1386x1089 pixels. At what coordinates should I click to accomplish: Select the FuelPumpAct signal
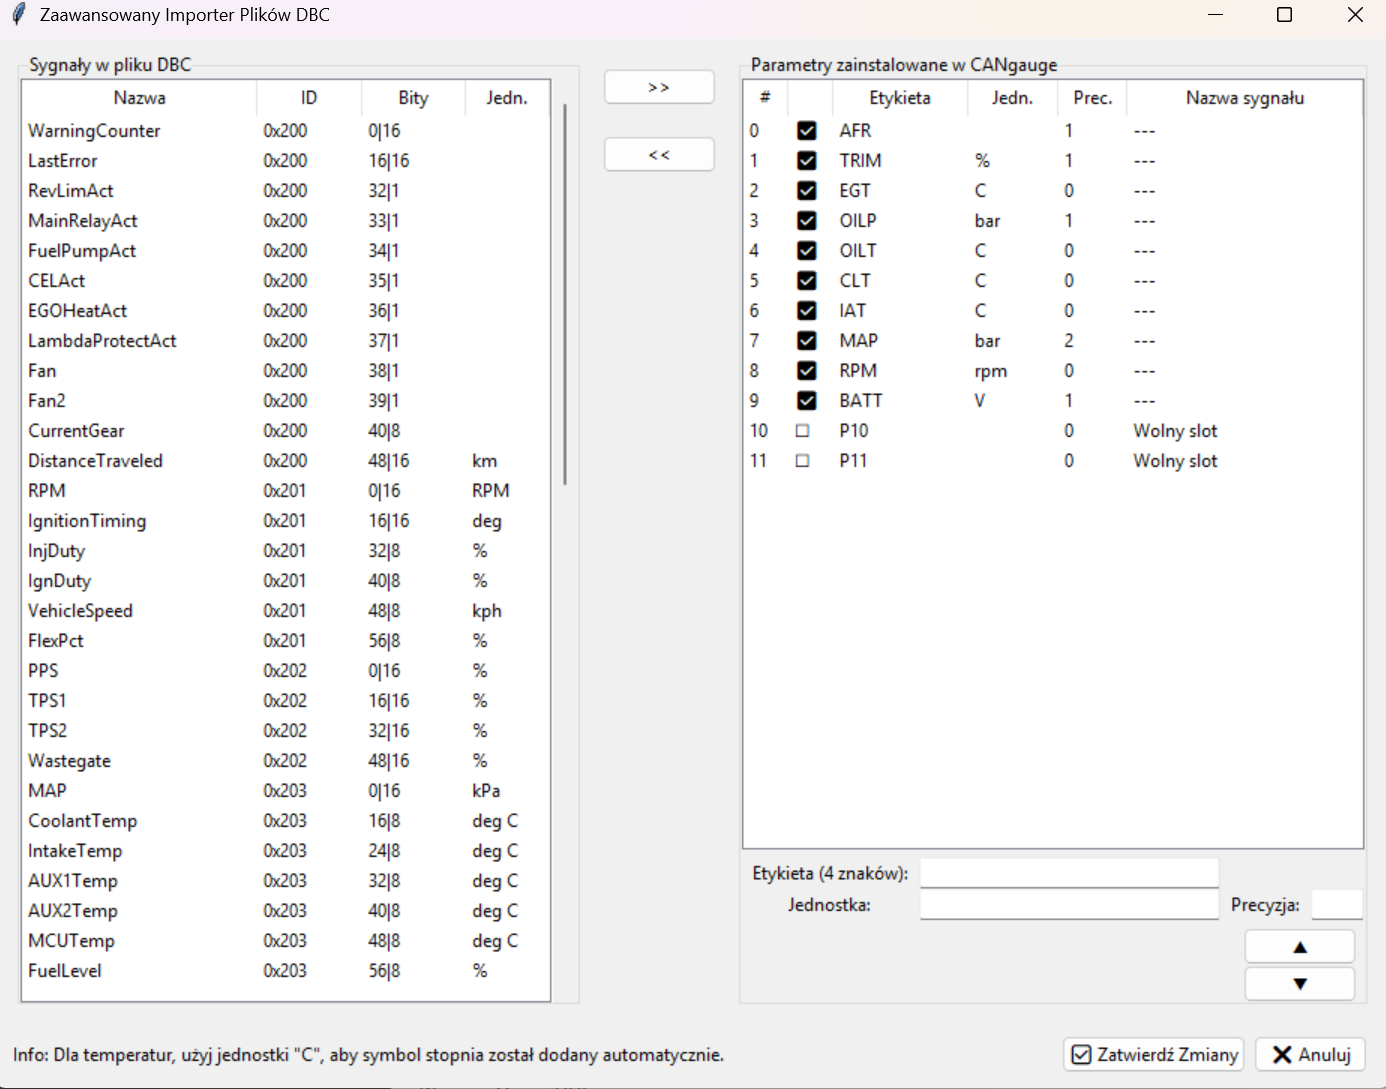(286, 251)
